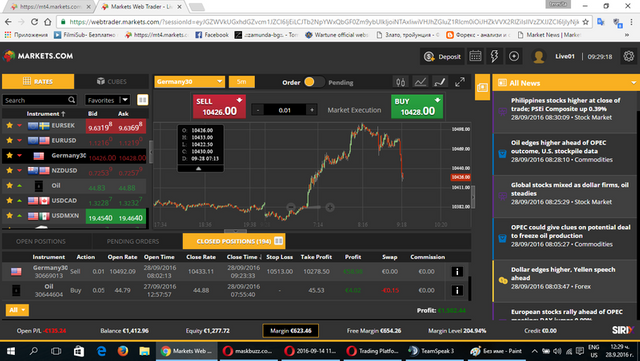Click the rates list grid view icon
The image size is (640, 361).
(x=142, y=100)
